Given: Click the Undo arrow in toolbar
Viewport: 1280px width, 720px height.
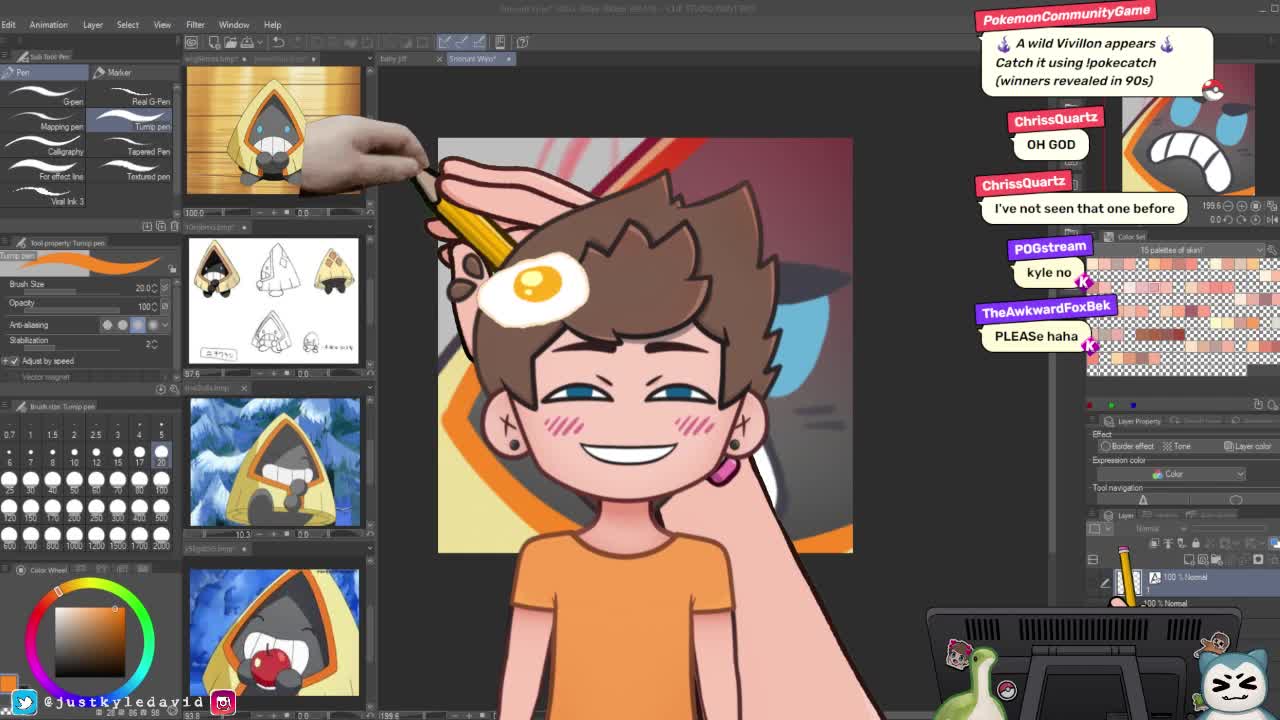Looking at the screenshot, I should (x=278, y=42).
